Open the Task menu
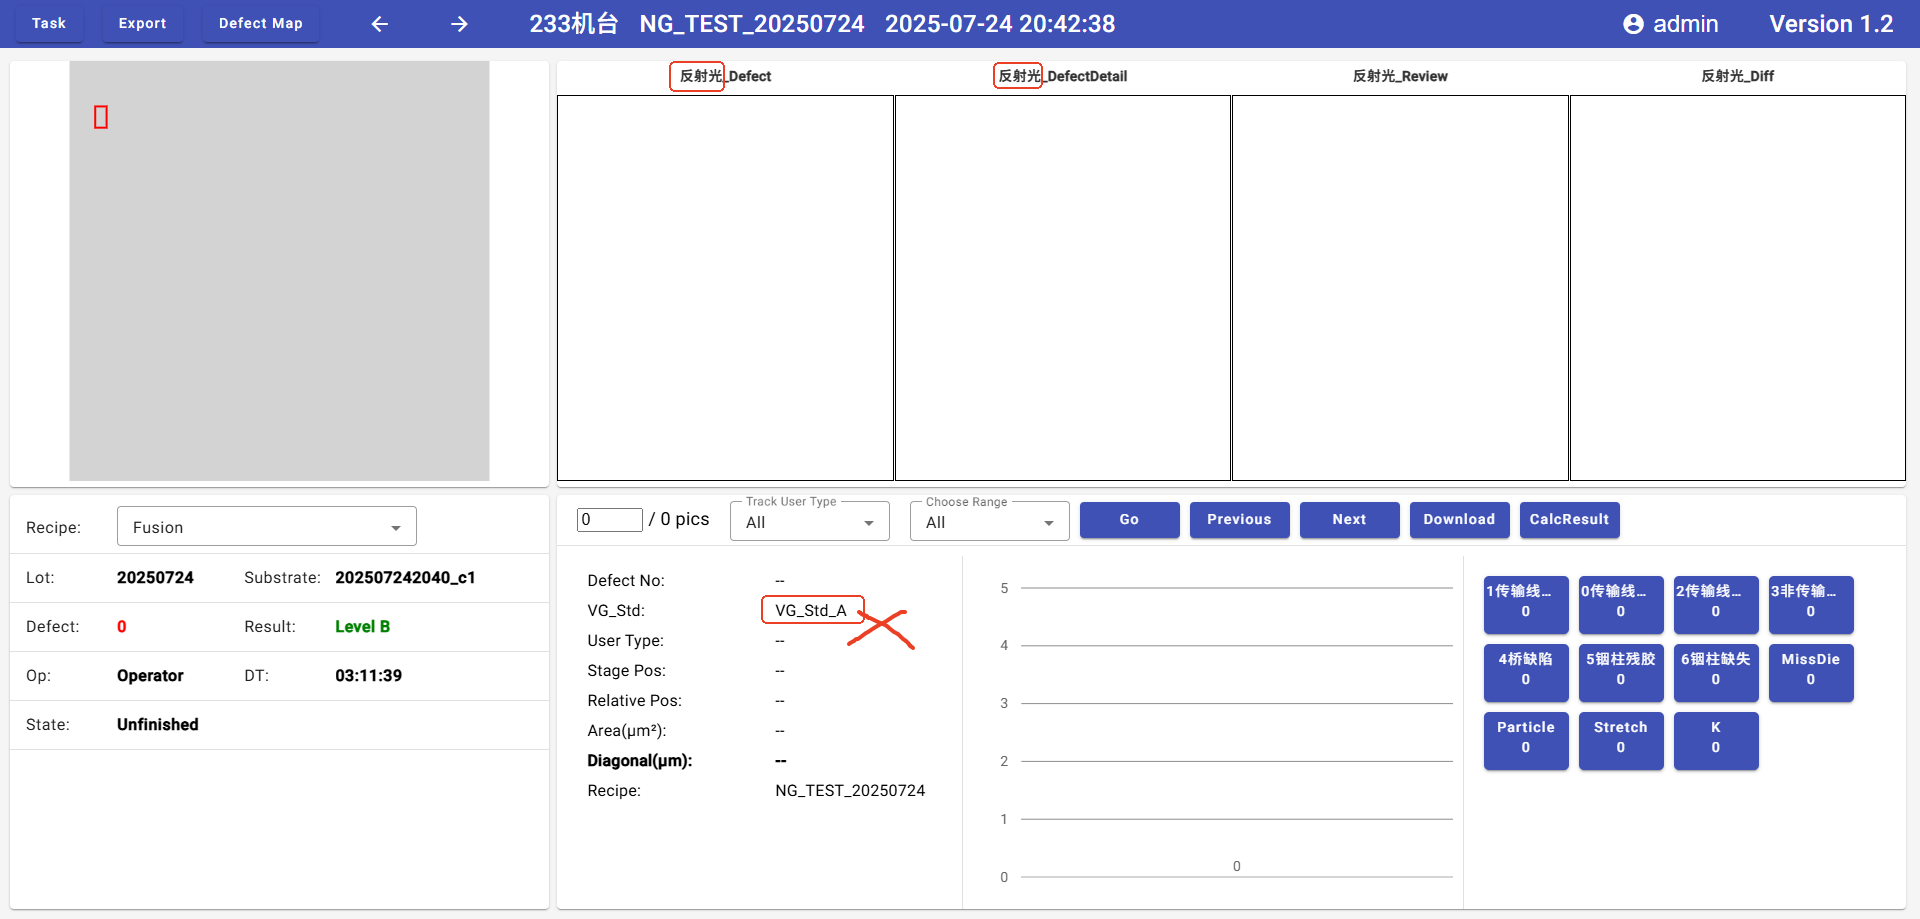Image resolution: width=1920 pixels, height=919 pixels. pyautogui.click(x=48, y=23)
